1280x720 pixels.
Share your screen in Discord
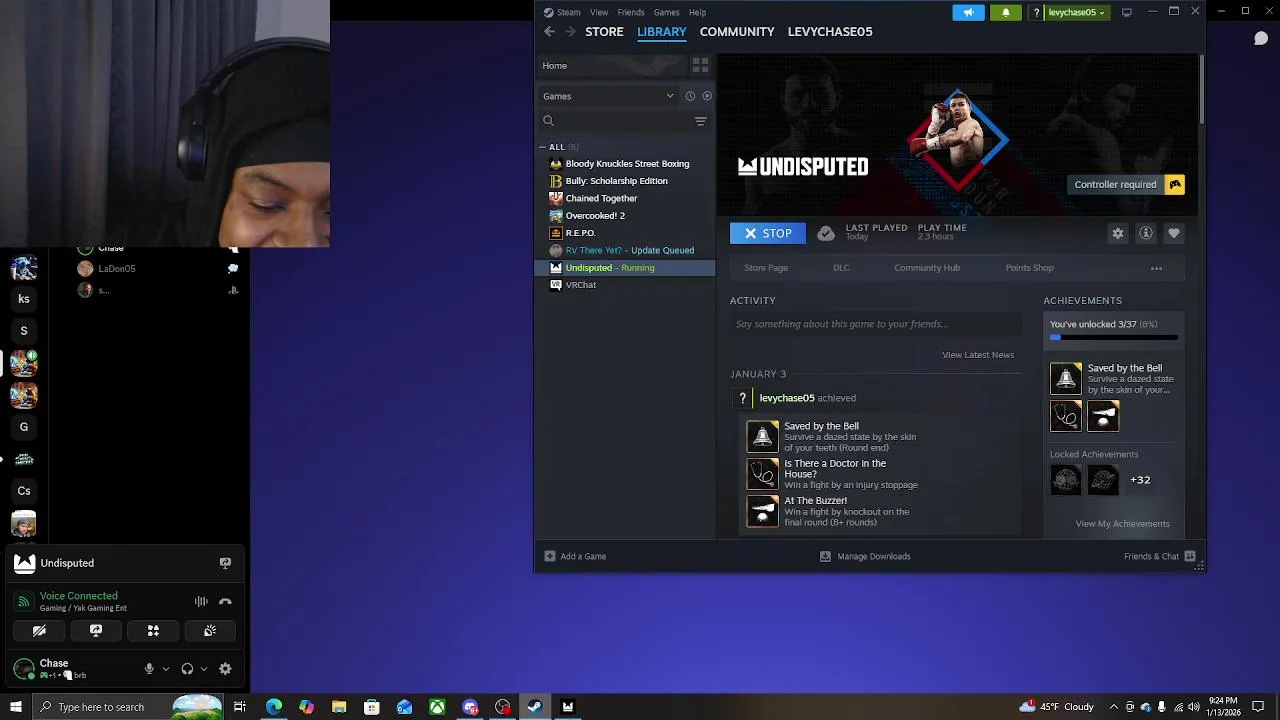[x=96, y=631]
